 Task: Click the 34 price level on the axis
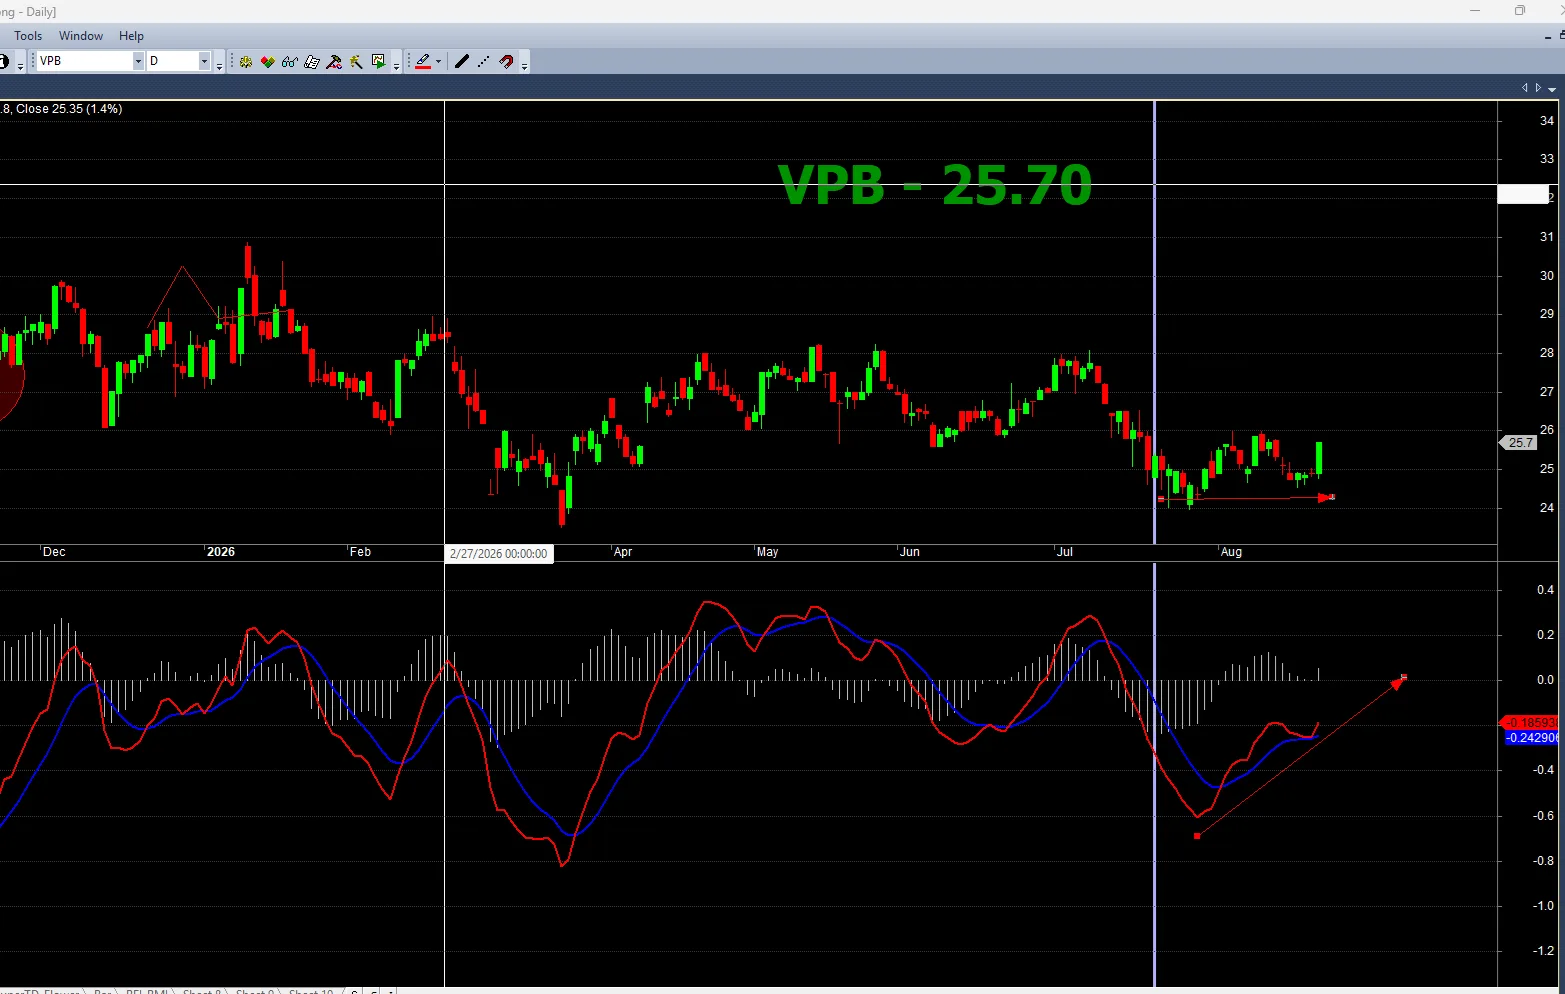[1547, 121]
